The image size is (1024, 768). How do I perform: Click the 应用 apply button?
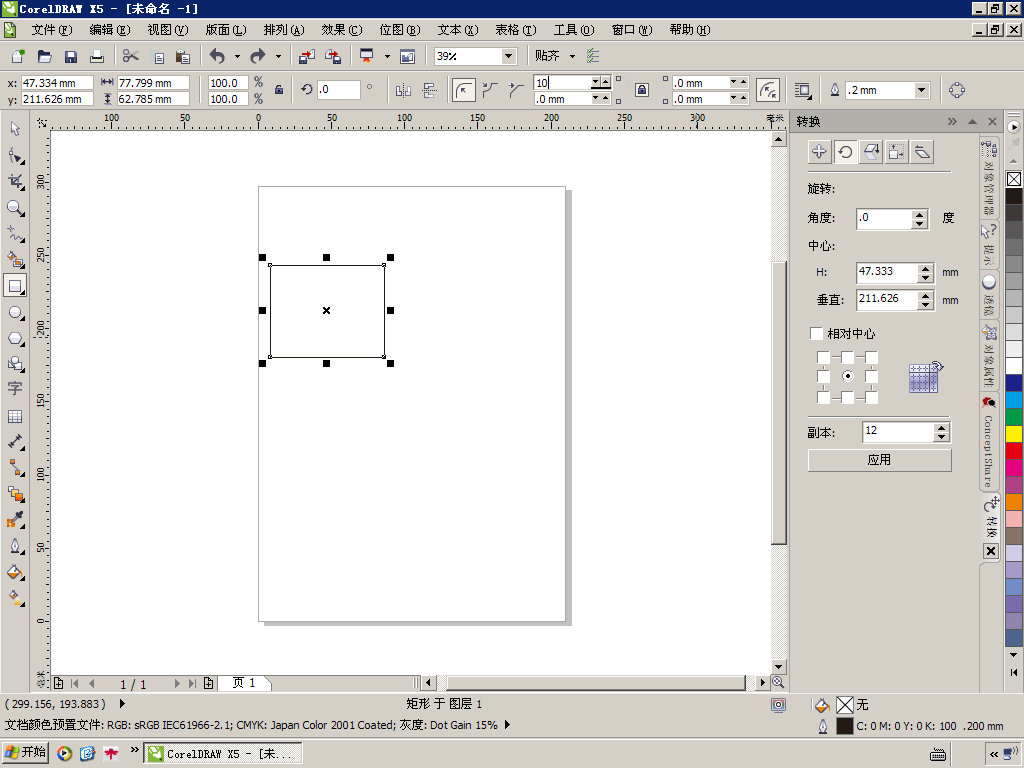coord(879,460)
